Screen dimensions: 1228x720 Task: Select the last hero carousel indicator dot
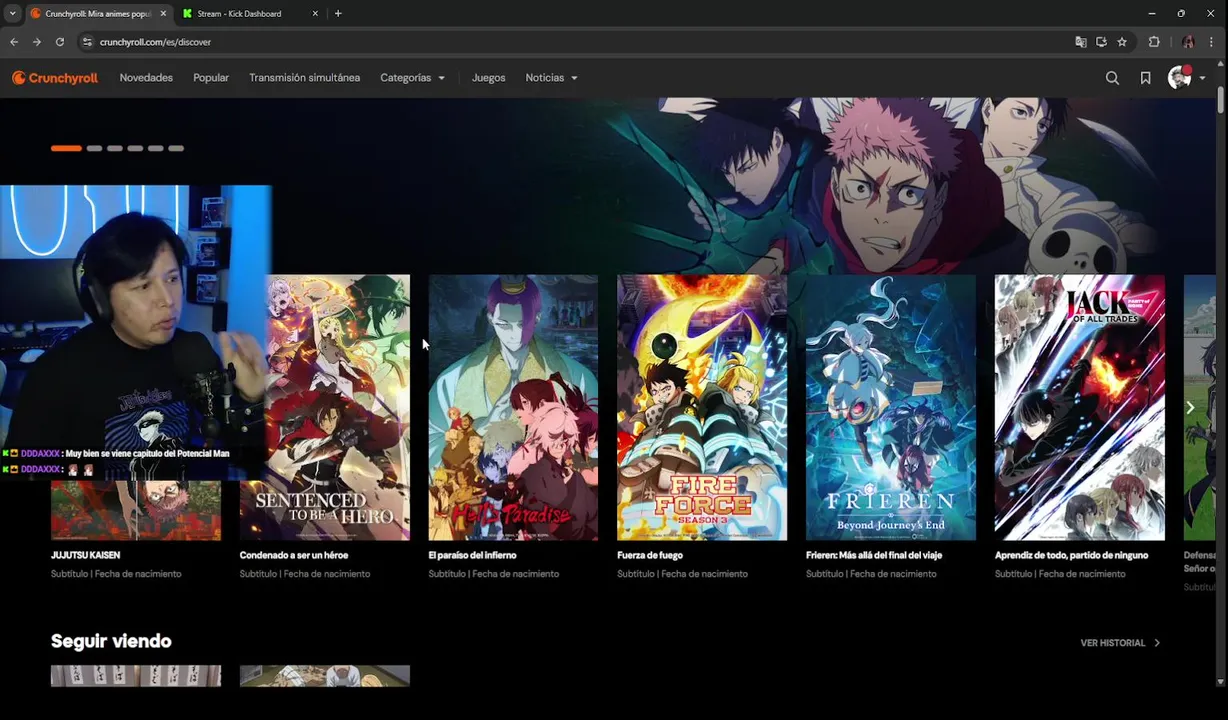pos(176,148)
